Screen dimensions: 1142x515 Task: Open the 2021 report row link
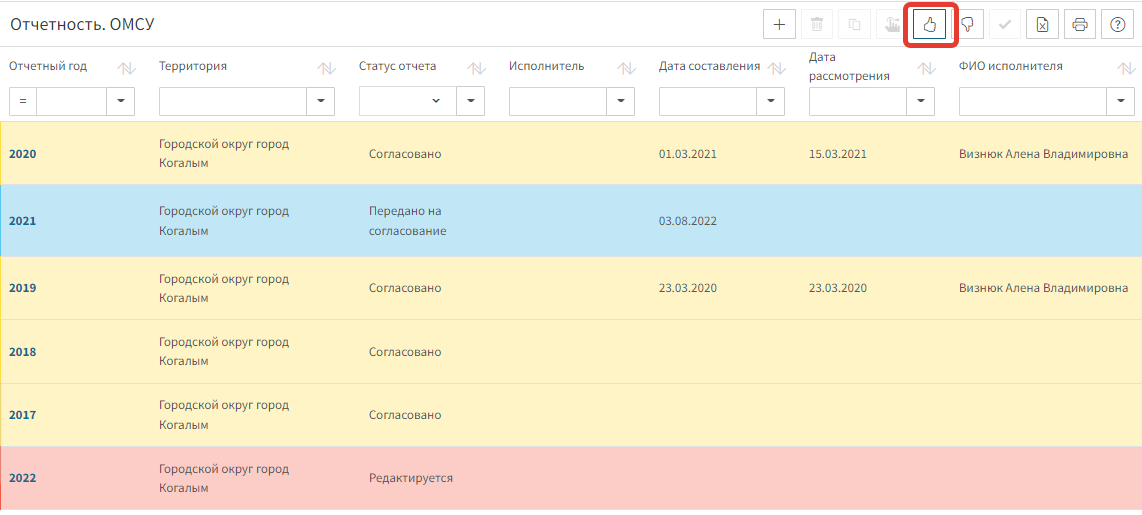(23, 221)
